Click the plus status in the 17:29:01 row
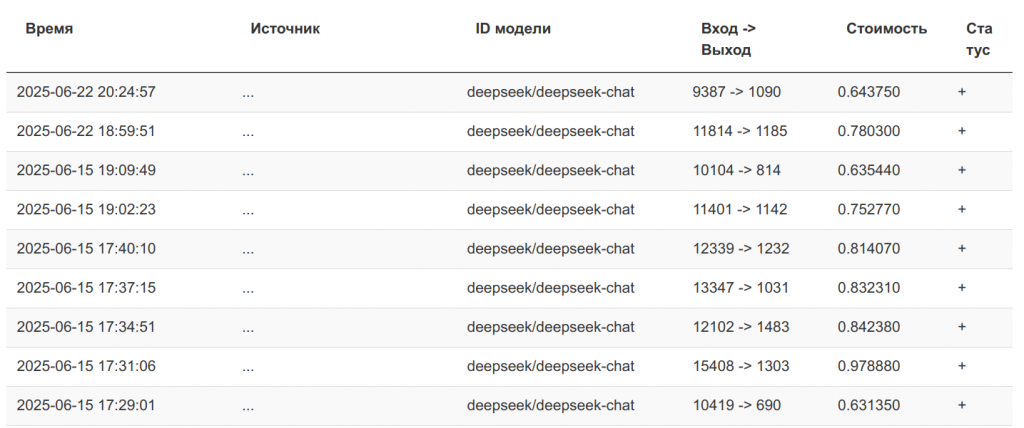This screenshot has width=1024, height=428. [961, 406]
